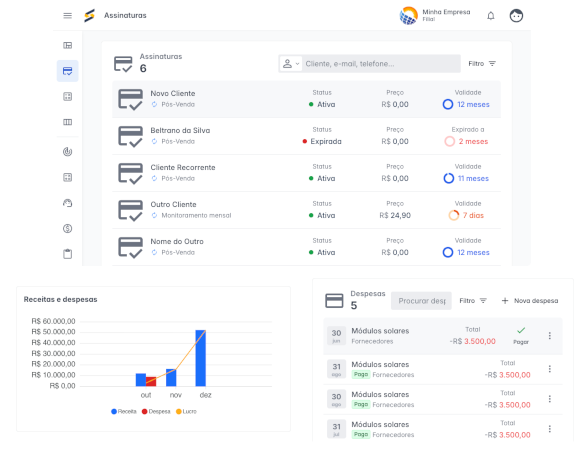Click the Nome do Outro client name
Viewport: 584px width, 451px height.
pyautogui.click(x=177, y=241)
